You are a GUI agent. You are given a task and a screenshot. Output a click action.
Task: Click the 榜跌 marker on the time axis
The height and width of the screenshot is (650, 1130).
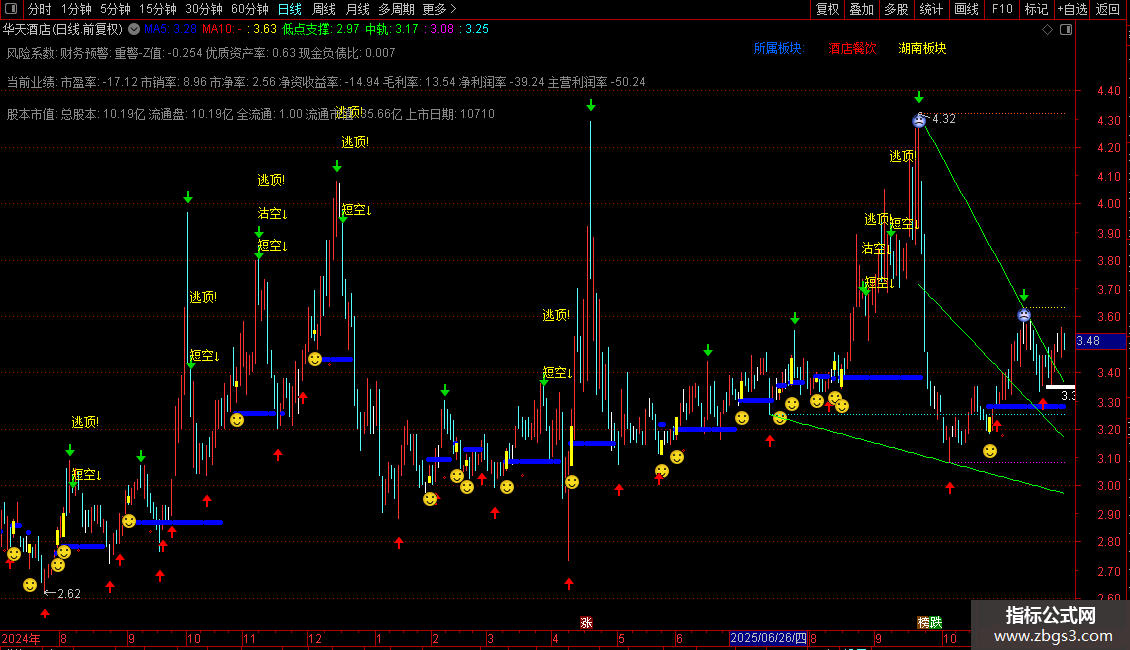[930, 622]
